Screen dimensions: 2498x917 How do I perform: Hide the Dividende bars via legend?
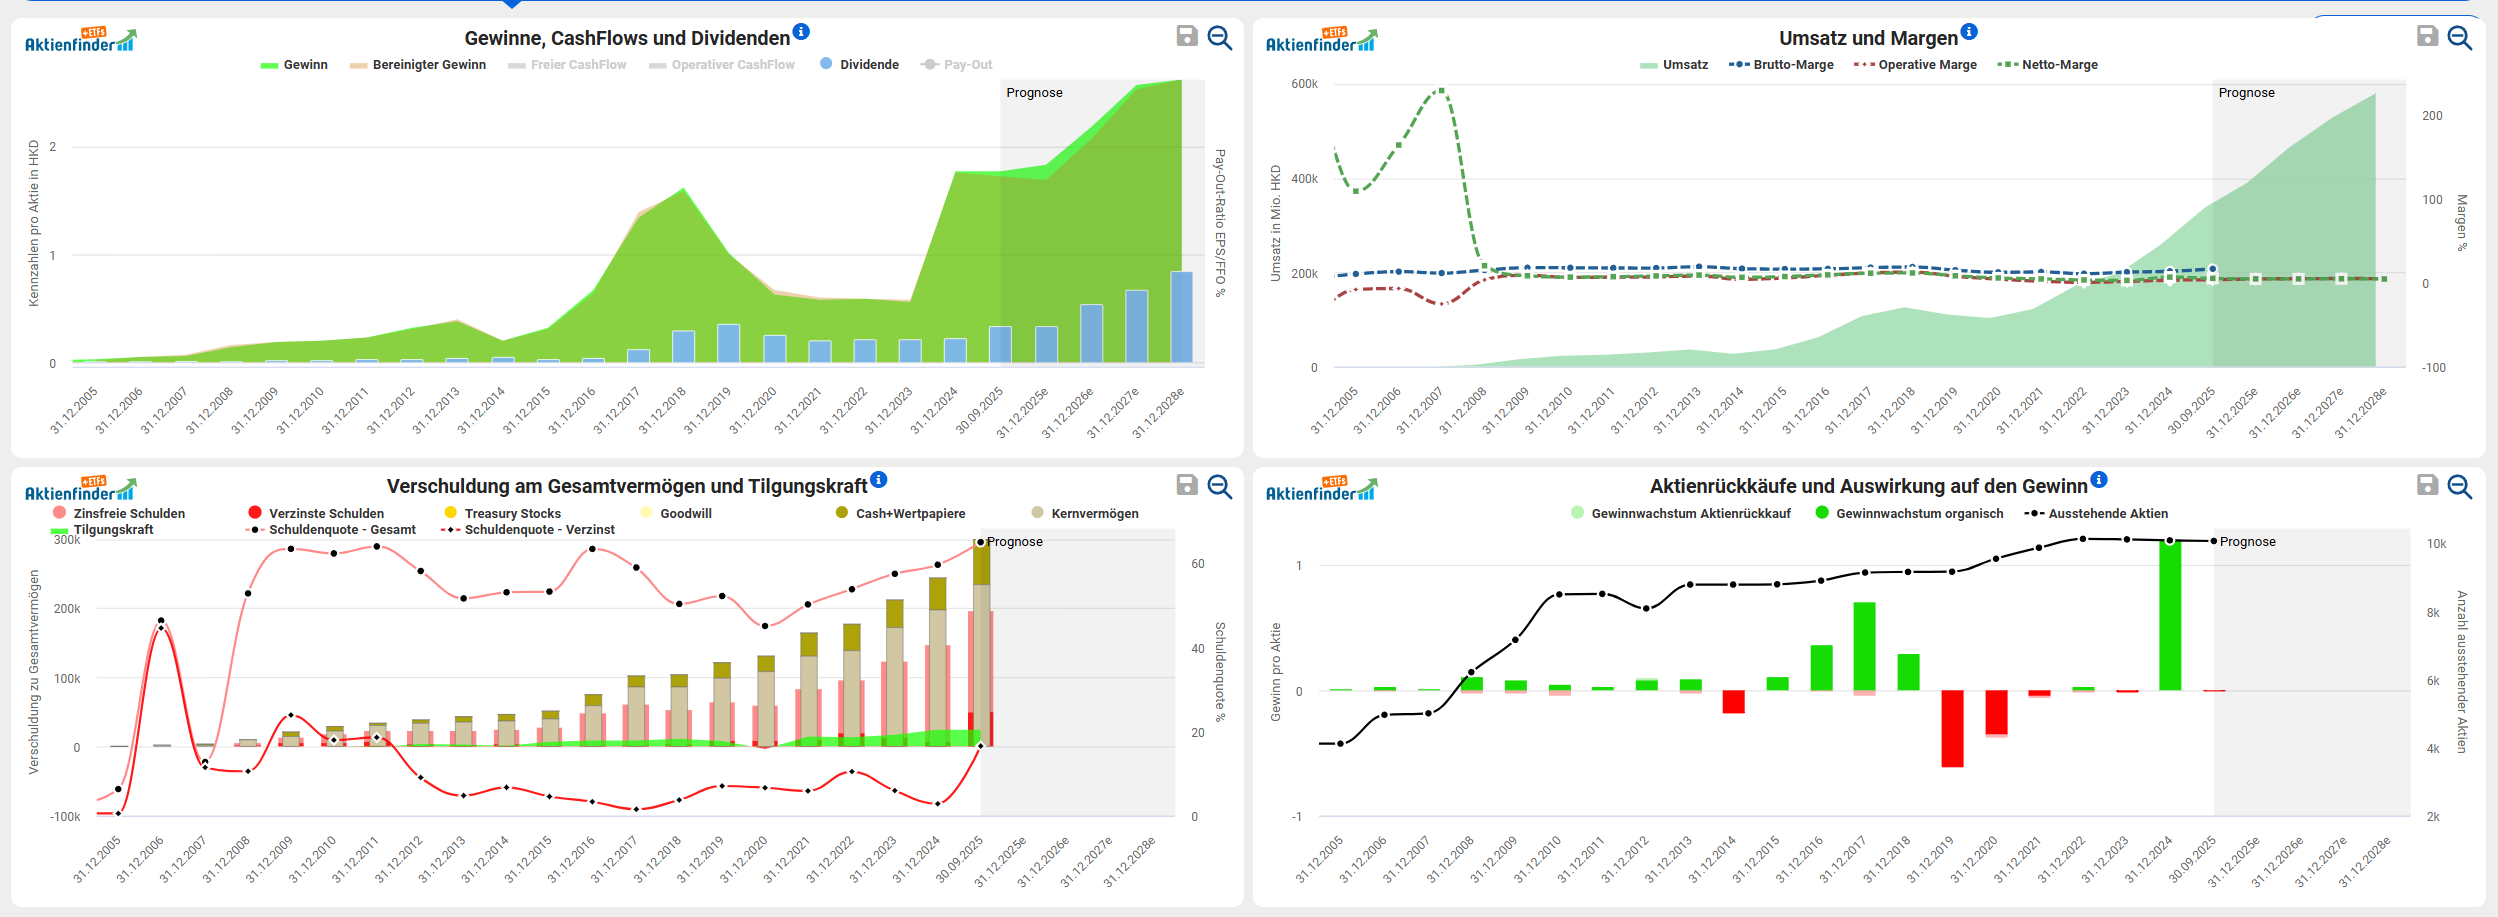(x=868, y=65)
